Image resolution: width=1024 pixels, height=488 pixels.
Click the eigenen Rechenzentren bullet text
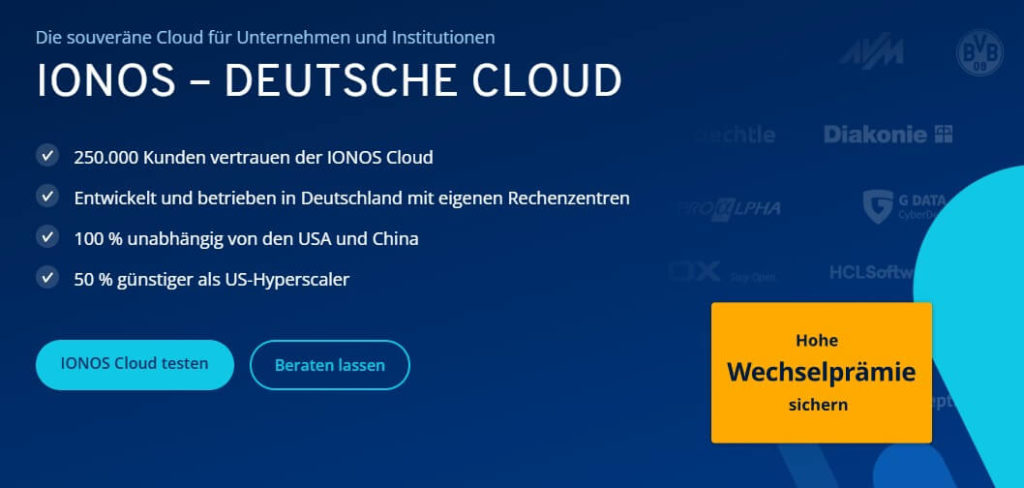[x=351, y=198]
